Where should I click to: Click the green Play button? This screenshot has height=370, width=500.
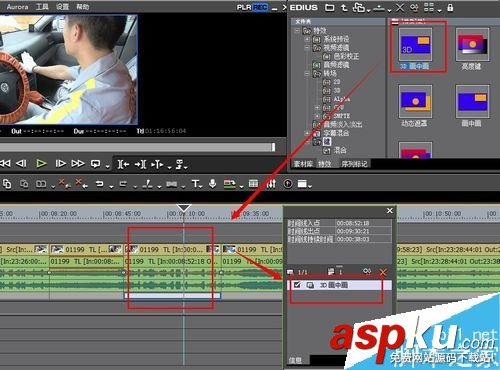click(41, 163)
